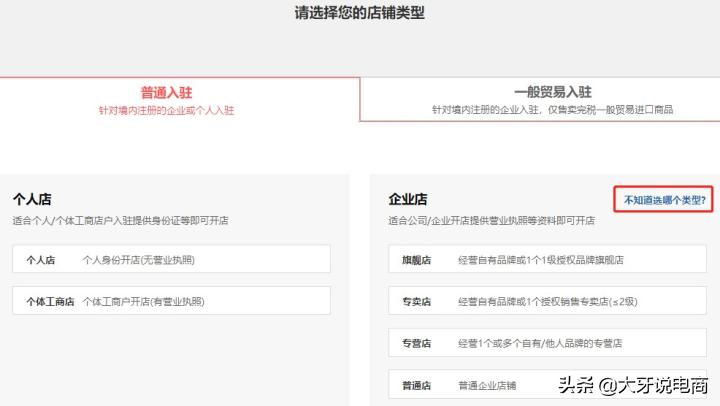Select the 普通店 enterprise store option
This screenshot has width=720, height=406.
pyautogui.click(x=547, y=384)
